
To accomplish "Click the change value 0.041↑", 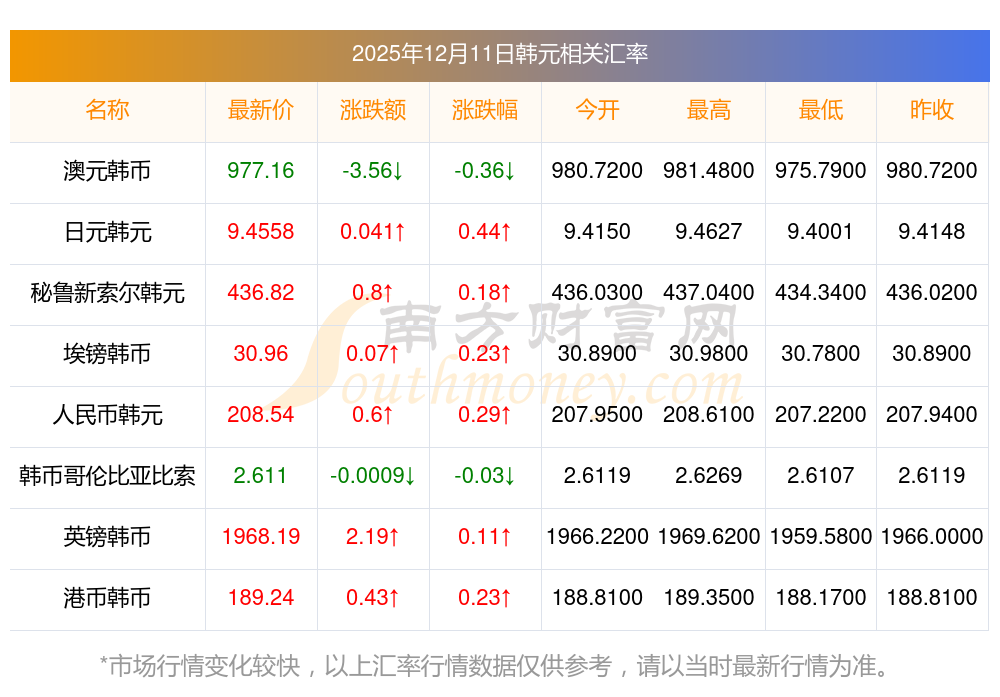I will pos(373,231).
